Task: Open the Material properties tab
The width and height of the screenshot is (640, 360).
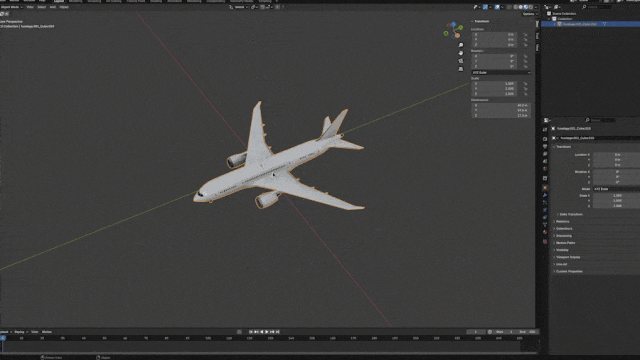Action: tap(545, 232)
